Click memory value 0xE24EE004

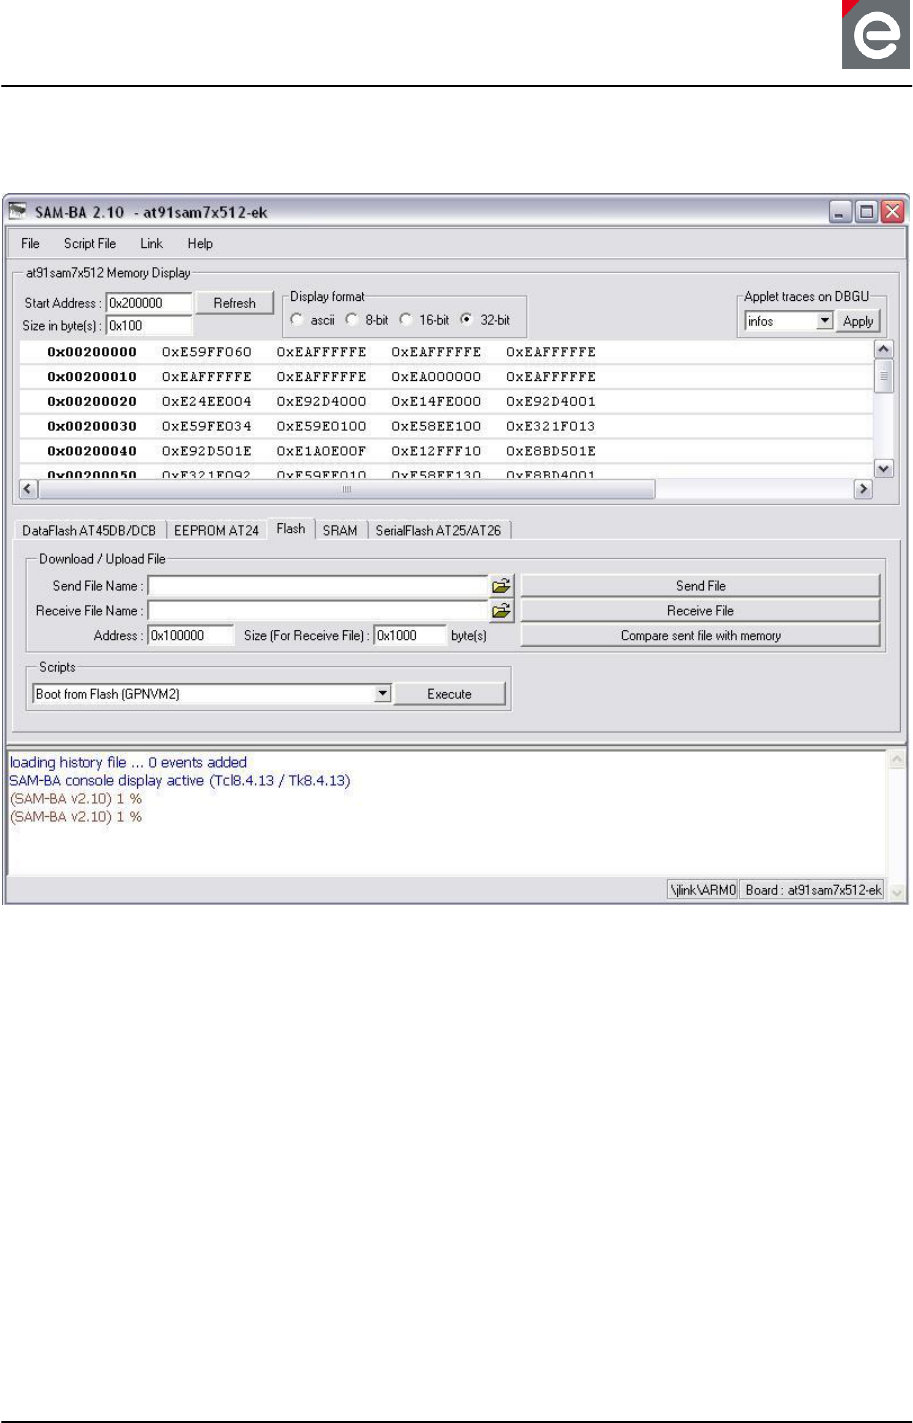click(x=207, y=401)
